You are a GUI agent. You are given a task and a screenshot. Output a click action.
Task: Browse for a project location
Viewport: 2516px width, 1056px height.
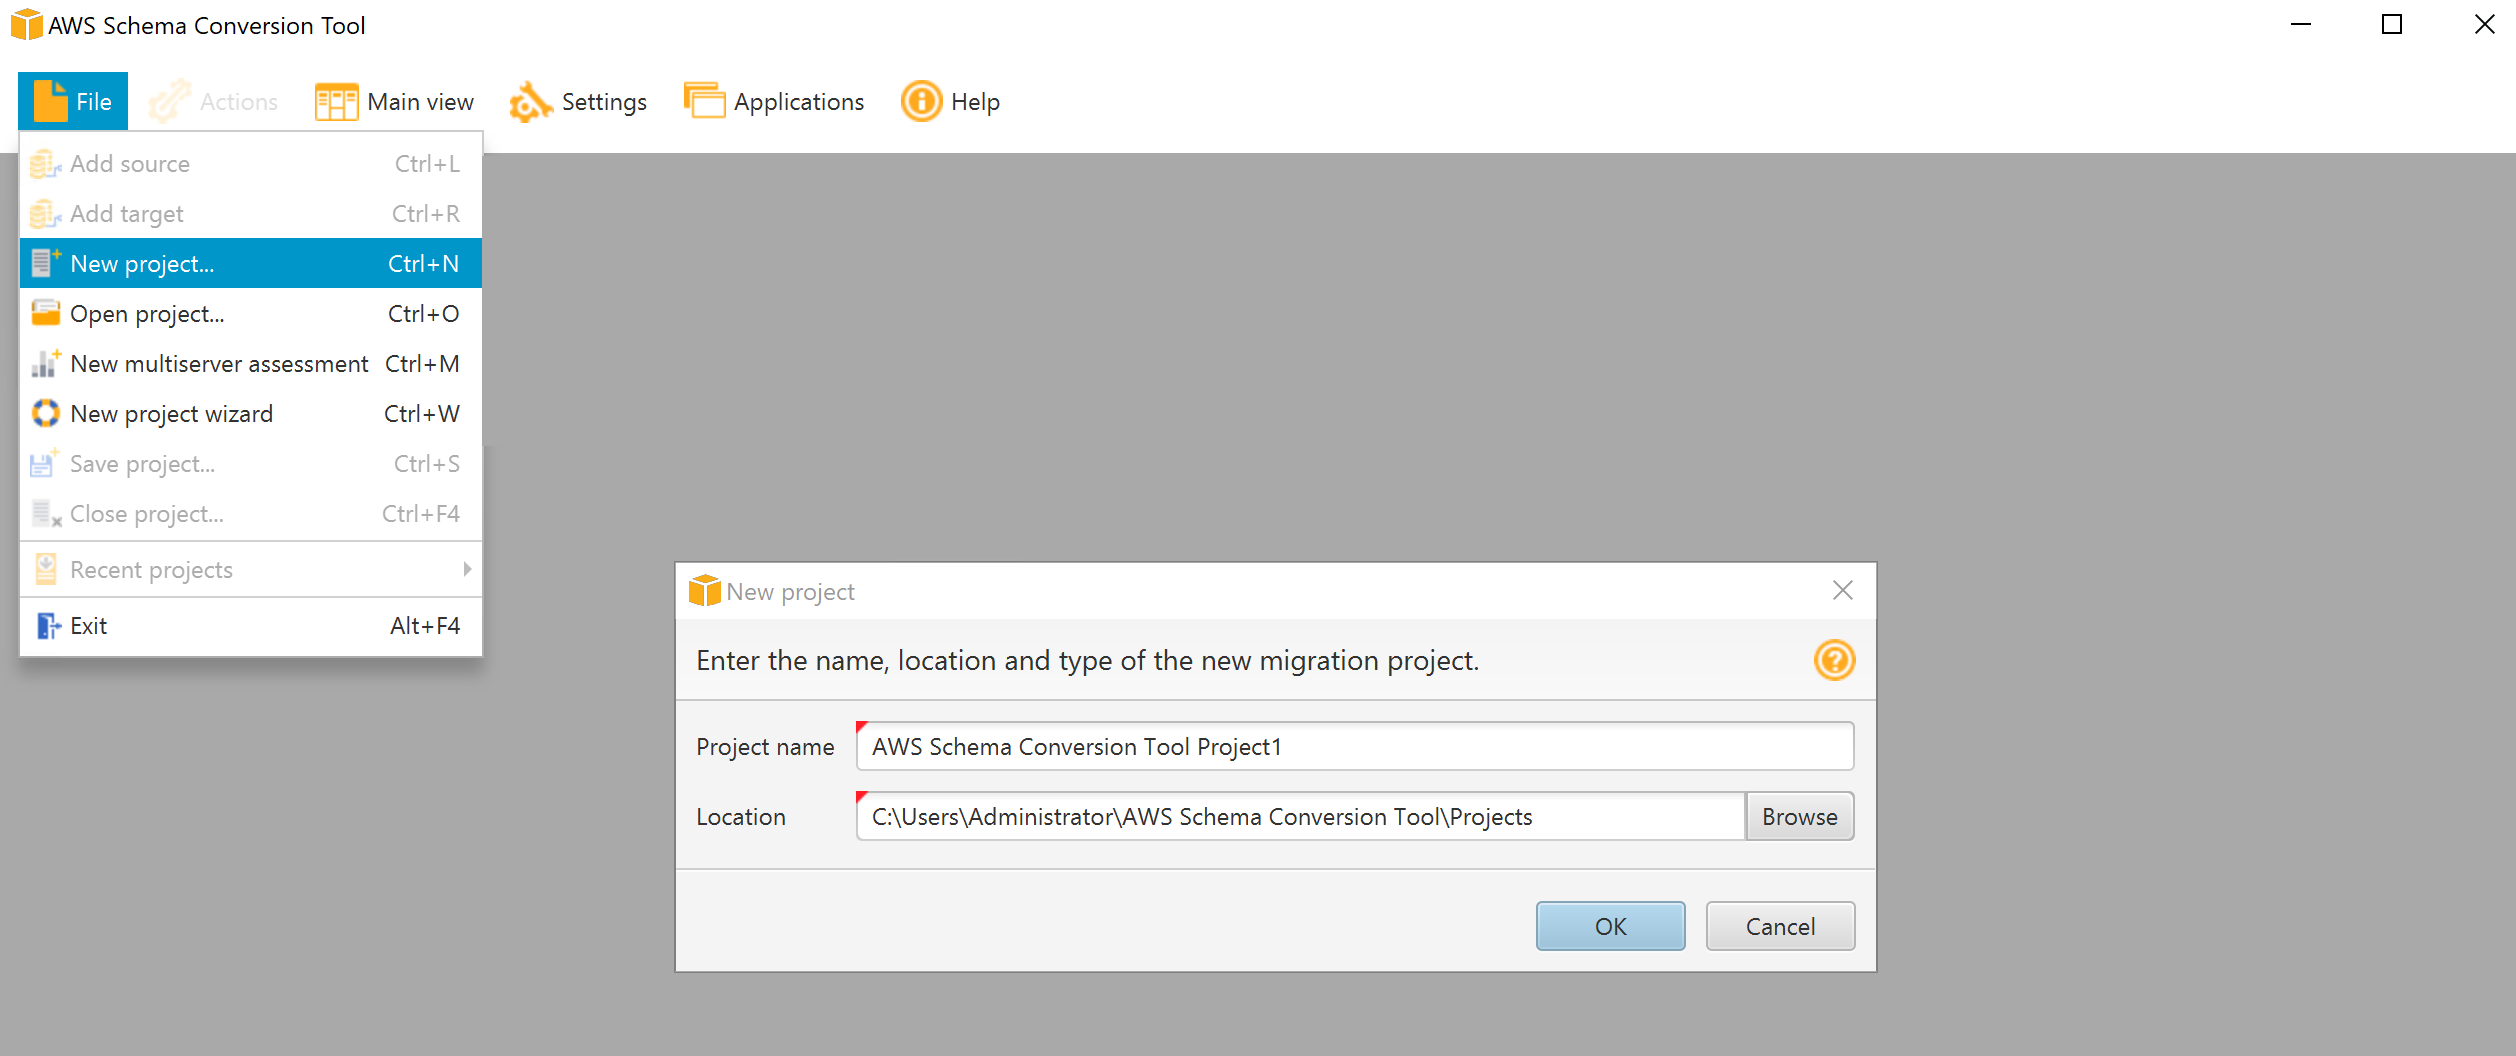[x=1799, y=816]
